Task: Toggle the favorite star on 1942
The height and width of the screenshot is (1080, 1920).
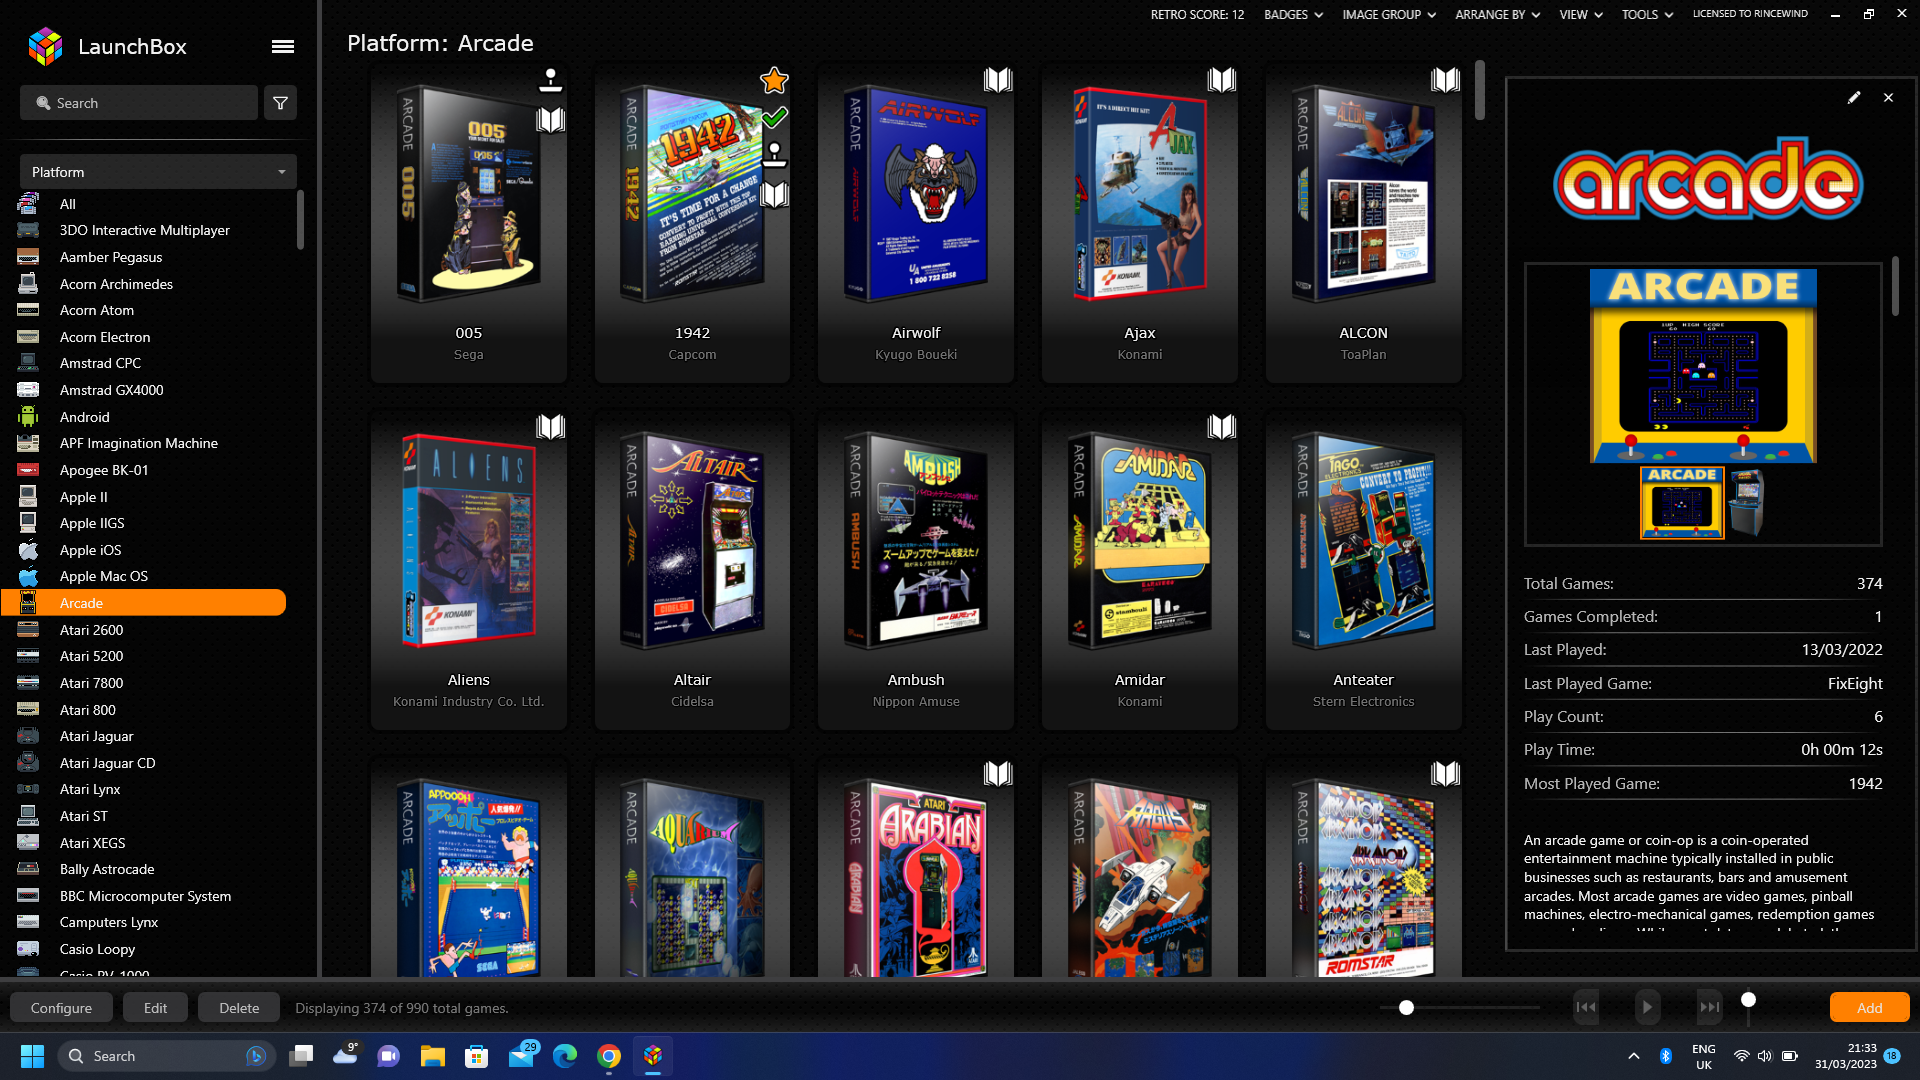Action: click(x=774, y=80)
